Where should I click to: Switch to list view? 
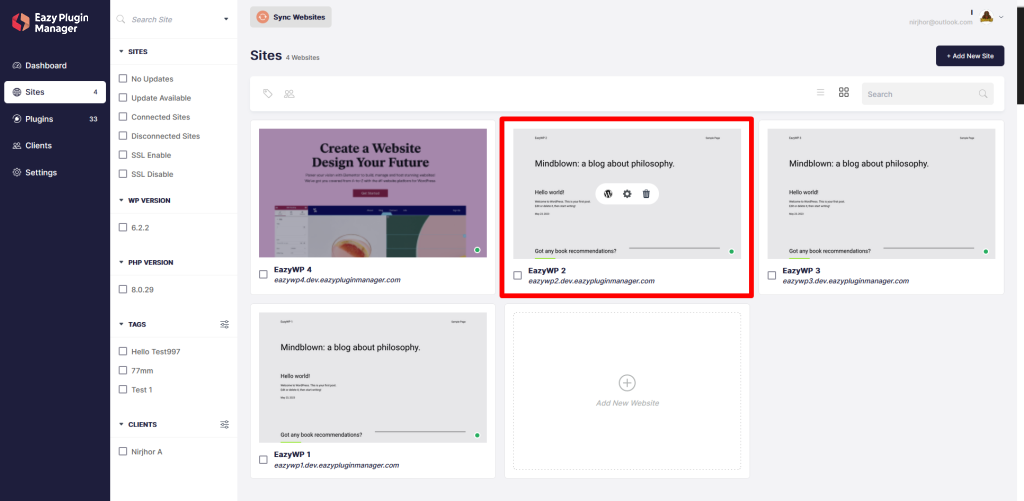(820, 93)
